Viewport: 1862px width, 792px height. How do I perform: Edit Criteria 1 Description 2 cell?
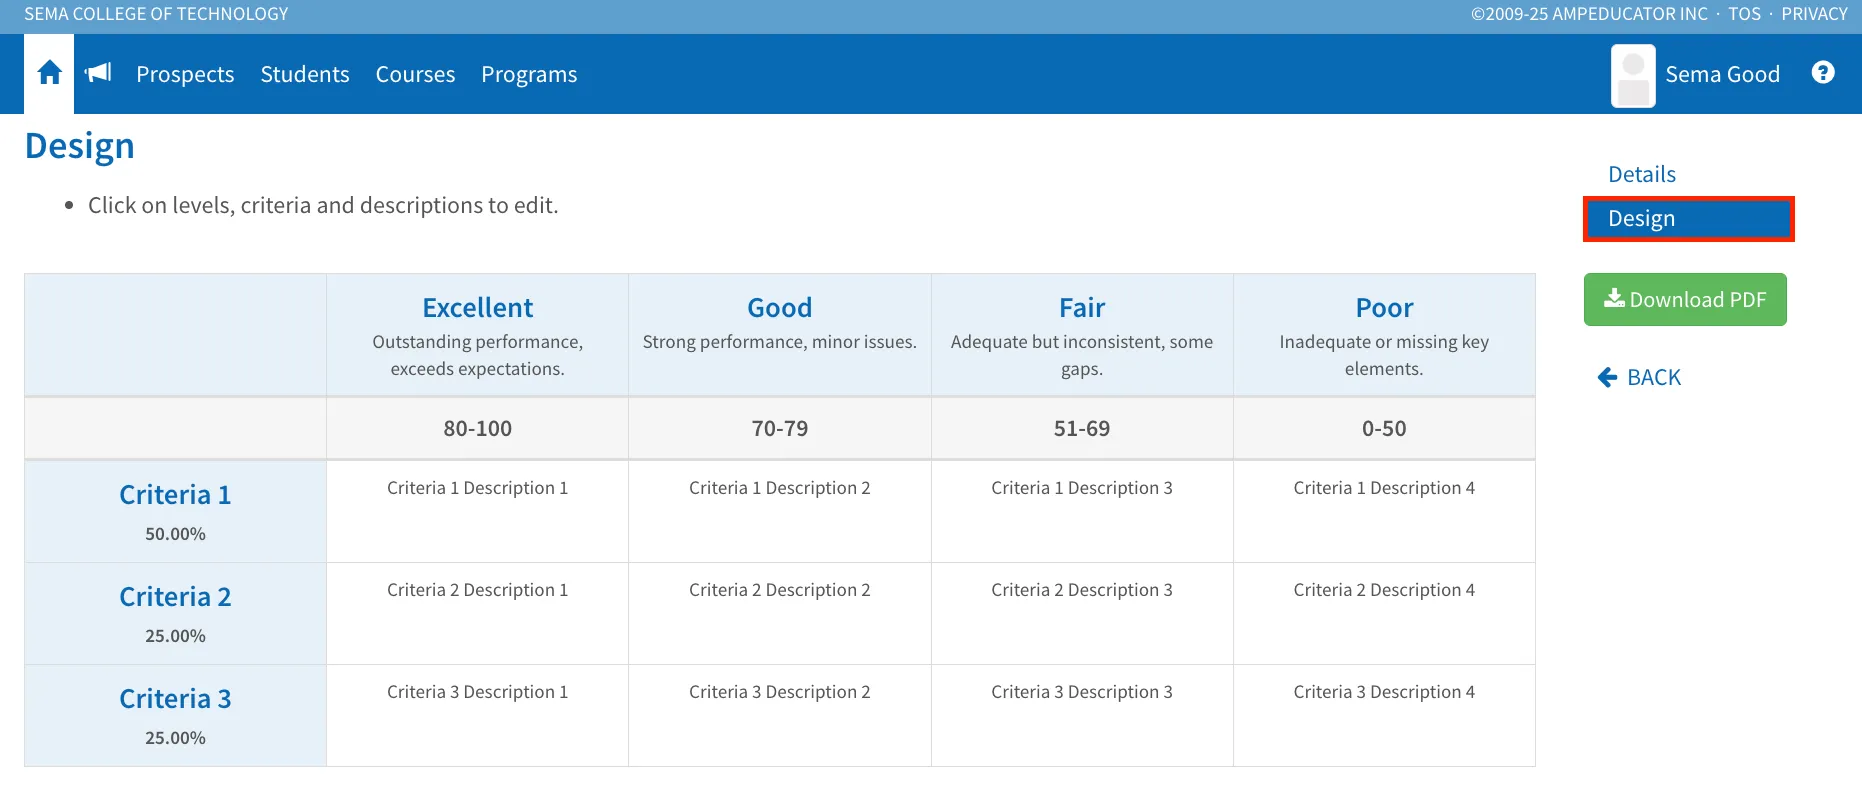pos(780,511)
